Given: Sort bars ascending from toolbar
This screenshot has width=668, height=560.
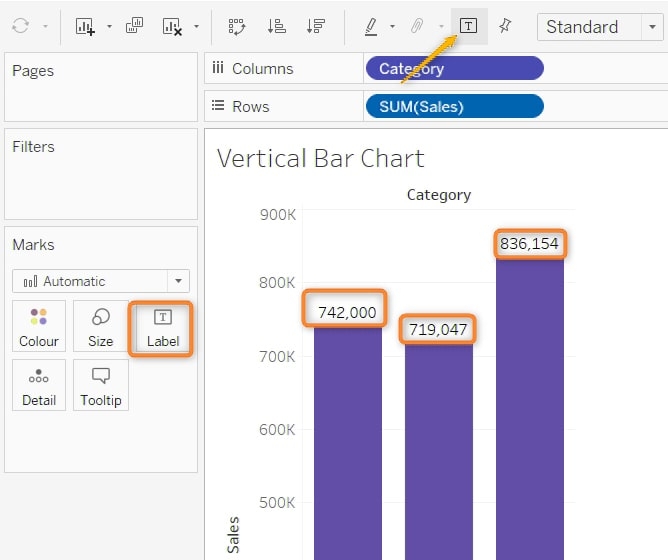Looking at the screenshot, I should pyautogui.click(x=277, y=26).
